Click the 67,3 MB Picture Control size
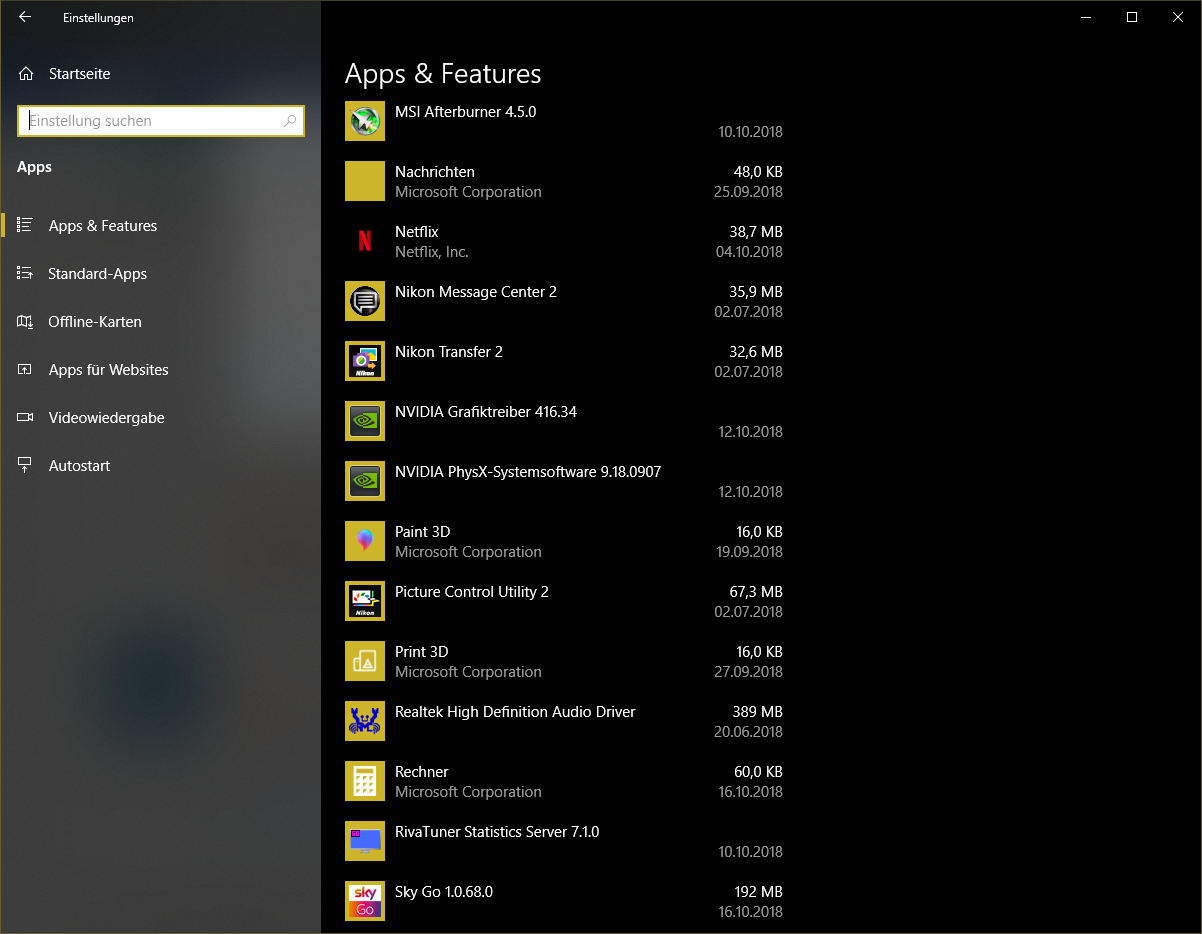The image size is (1202, 934). coord(756,592)
